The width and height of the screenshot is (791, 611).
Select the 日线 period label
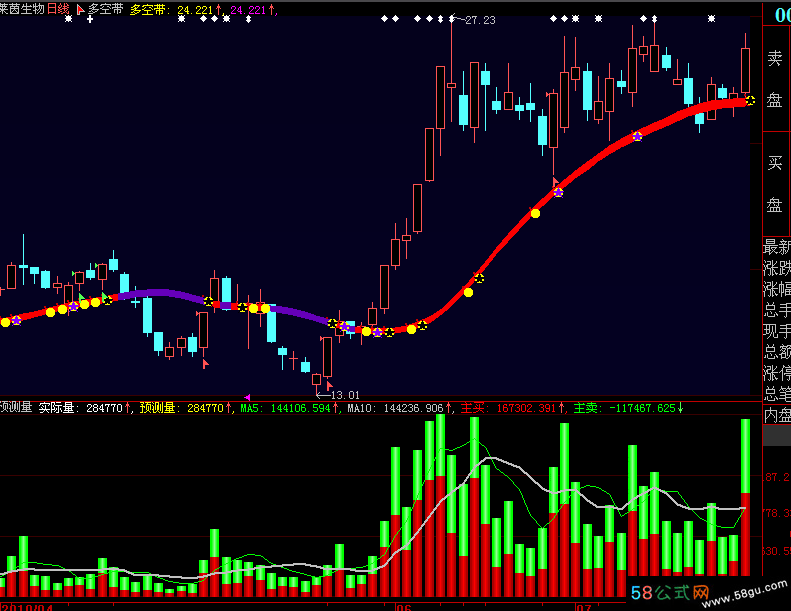(58, 9)
